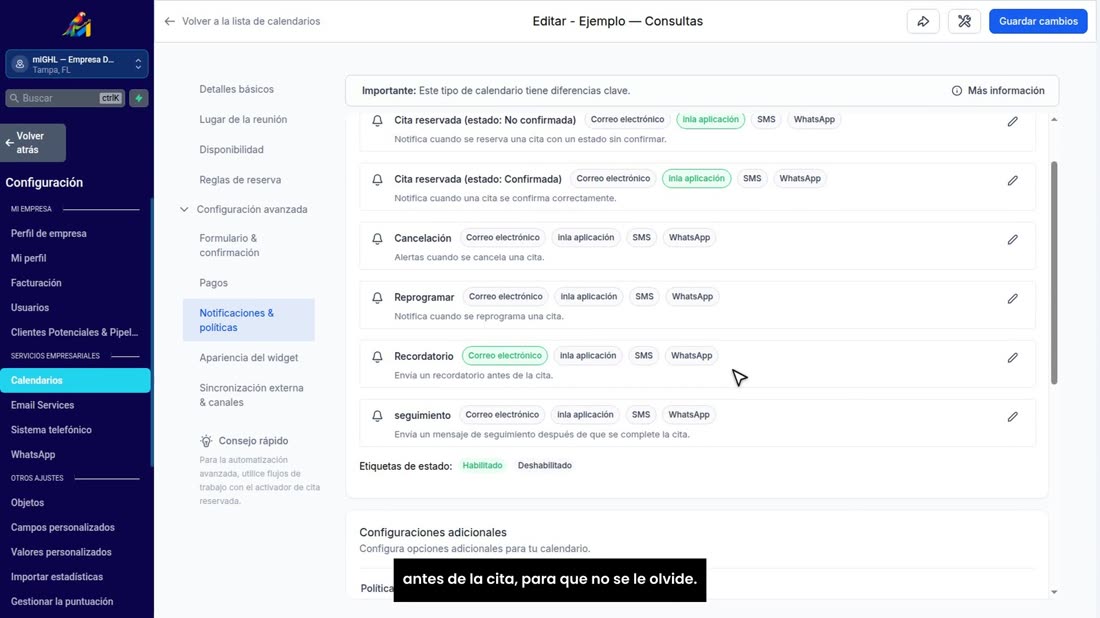
Task: Open Objetos in sidebar
Action: [27, 502]
